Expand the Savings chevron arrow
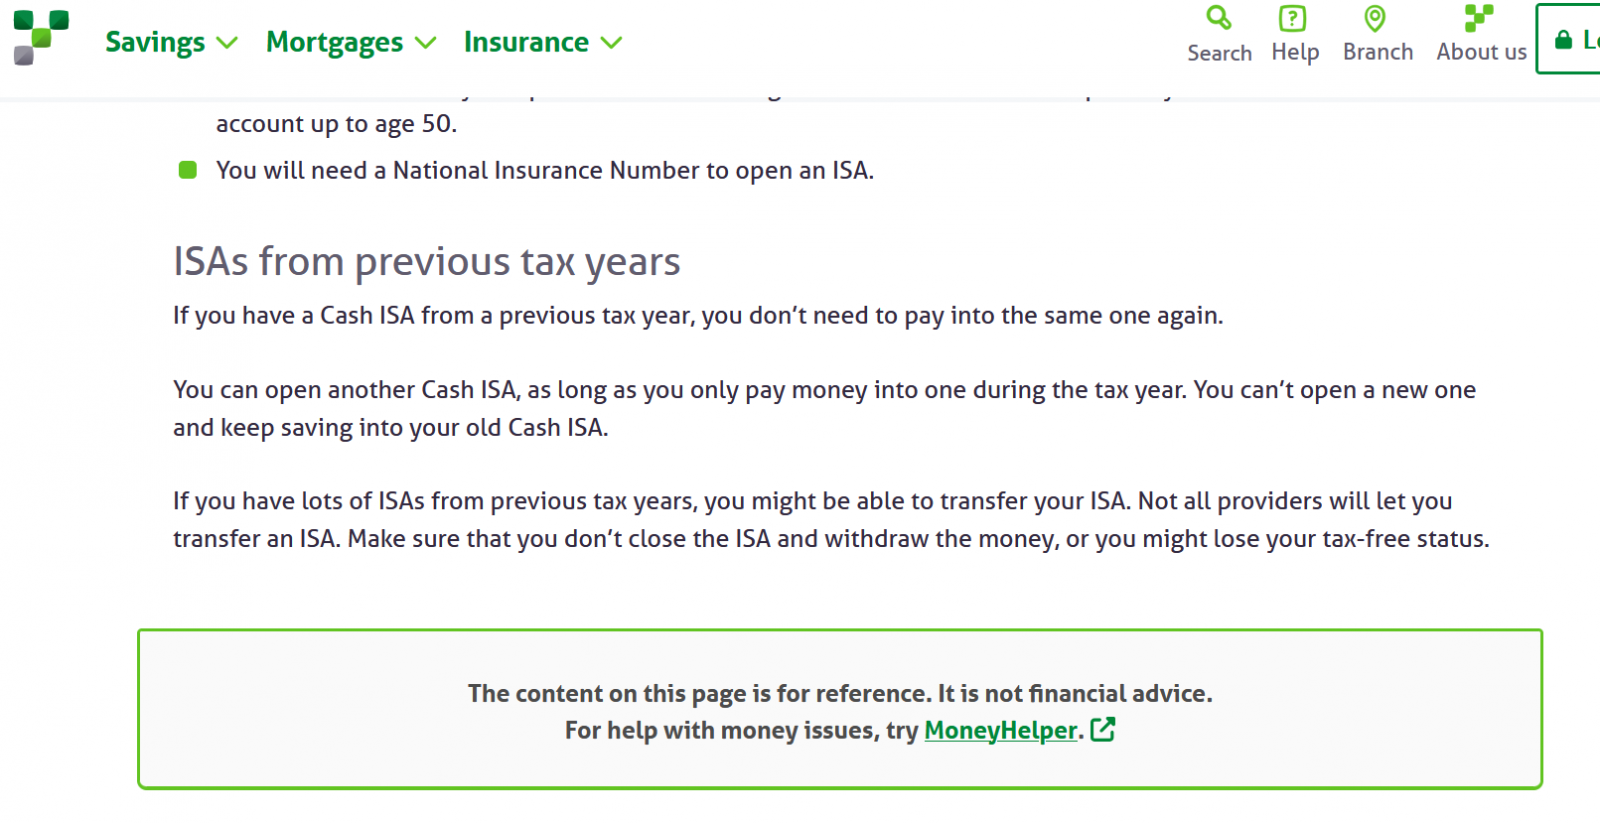The image size is (1600, 823). [x=227, y=43]
